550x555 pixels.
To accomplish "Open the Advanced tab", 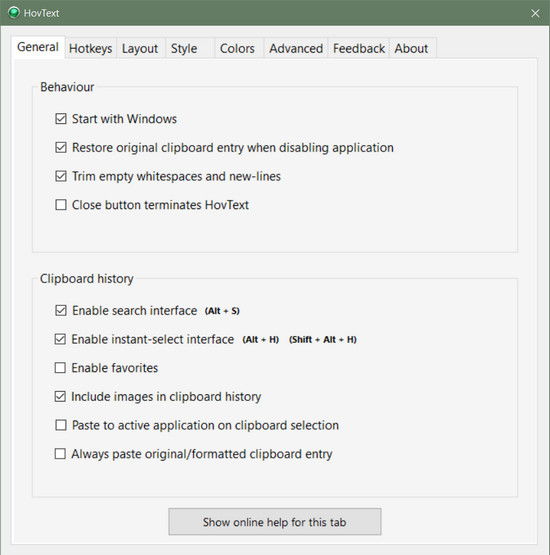I will [x=296, y=48].
